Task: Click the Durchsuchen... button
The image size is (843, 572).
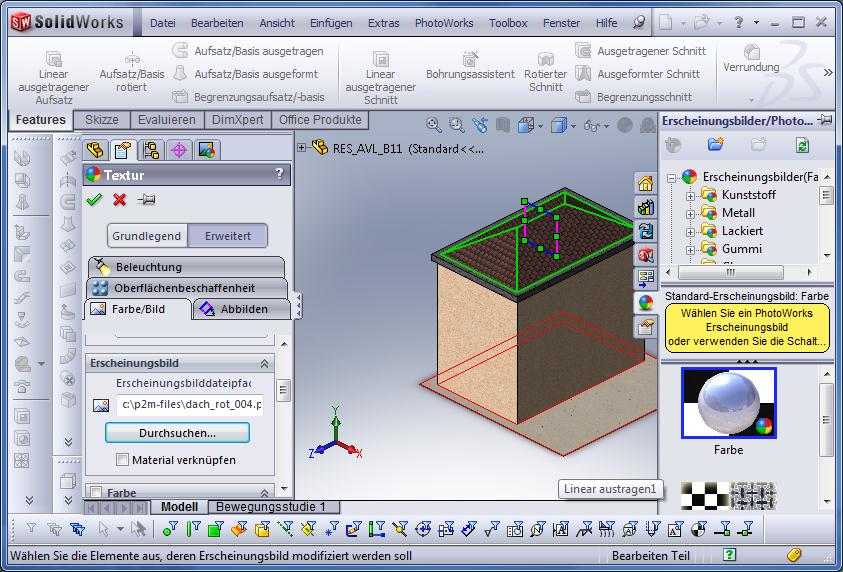Action: [177, 433]
